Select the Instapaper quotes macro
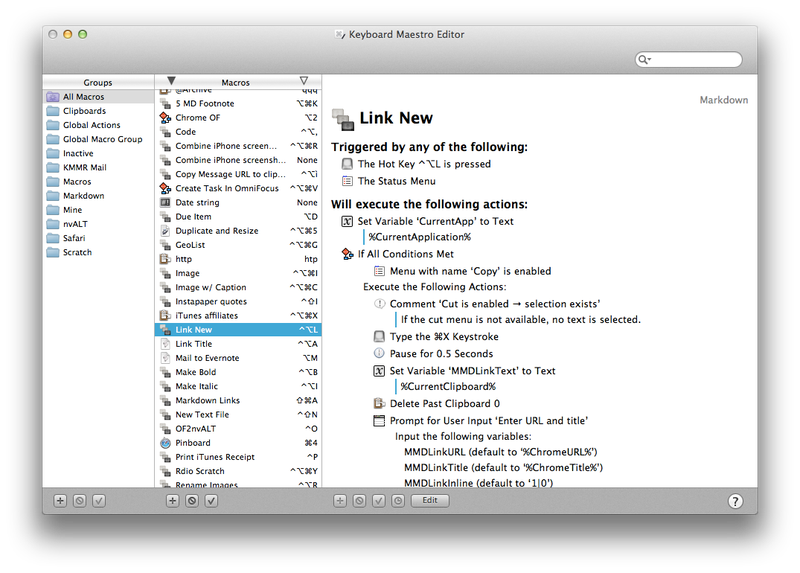This screenshot has width=800, height=573. (238, 302)
